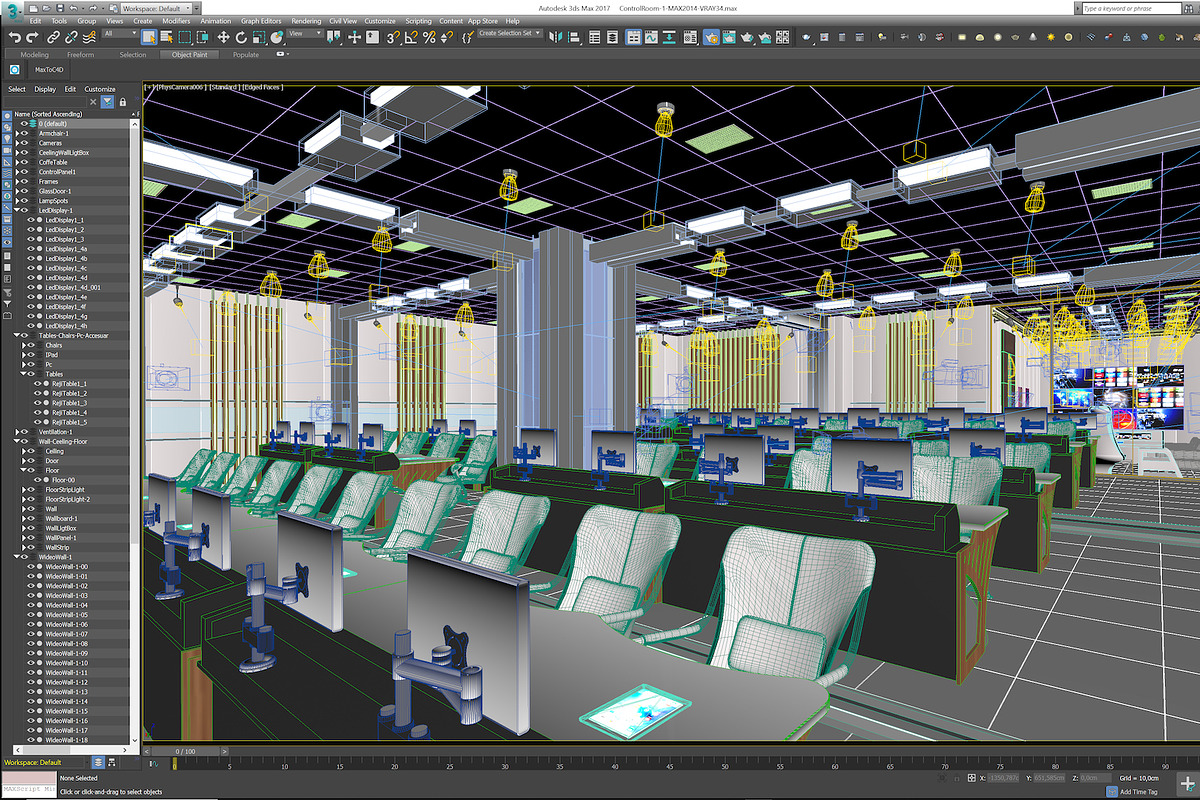1200x800 pixels.
Task: Switch to the Freeform ribbon tab
Action: (x=81, y=55)
